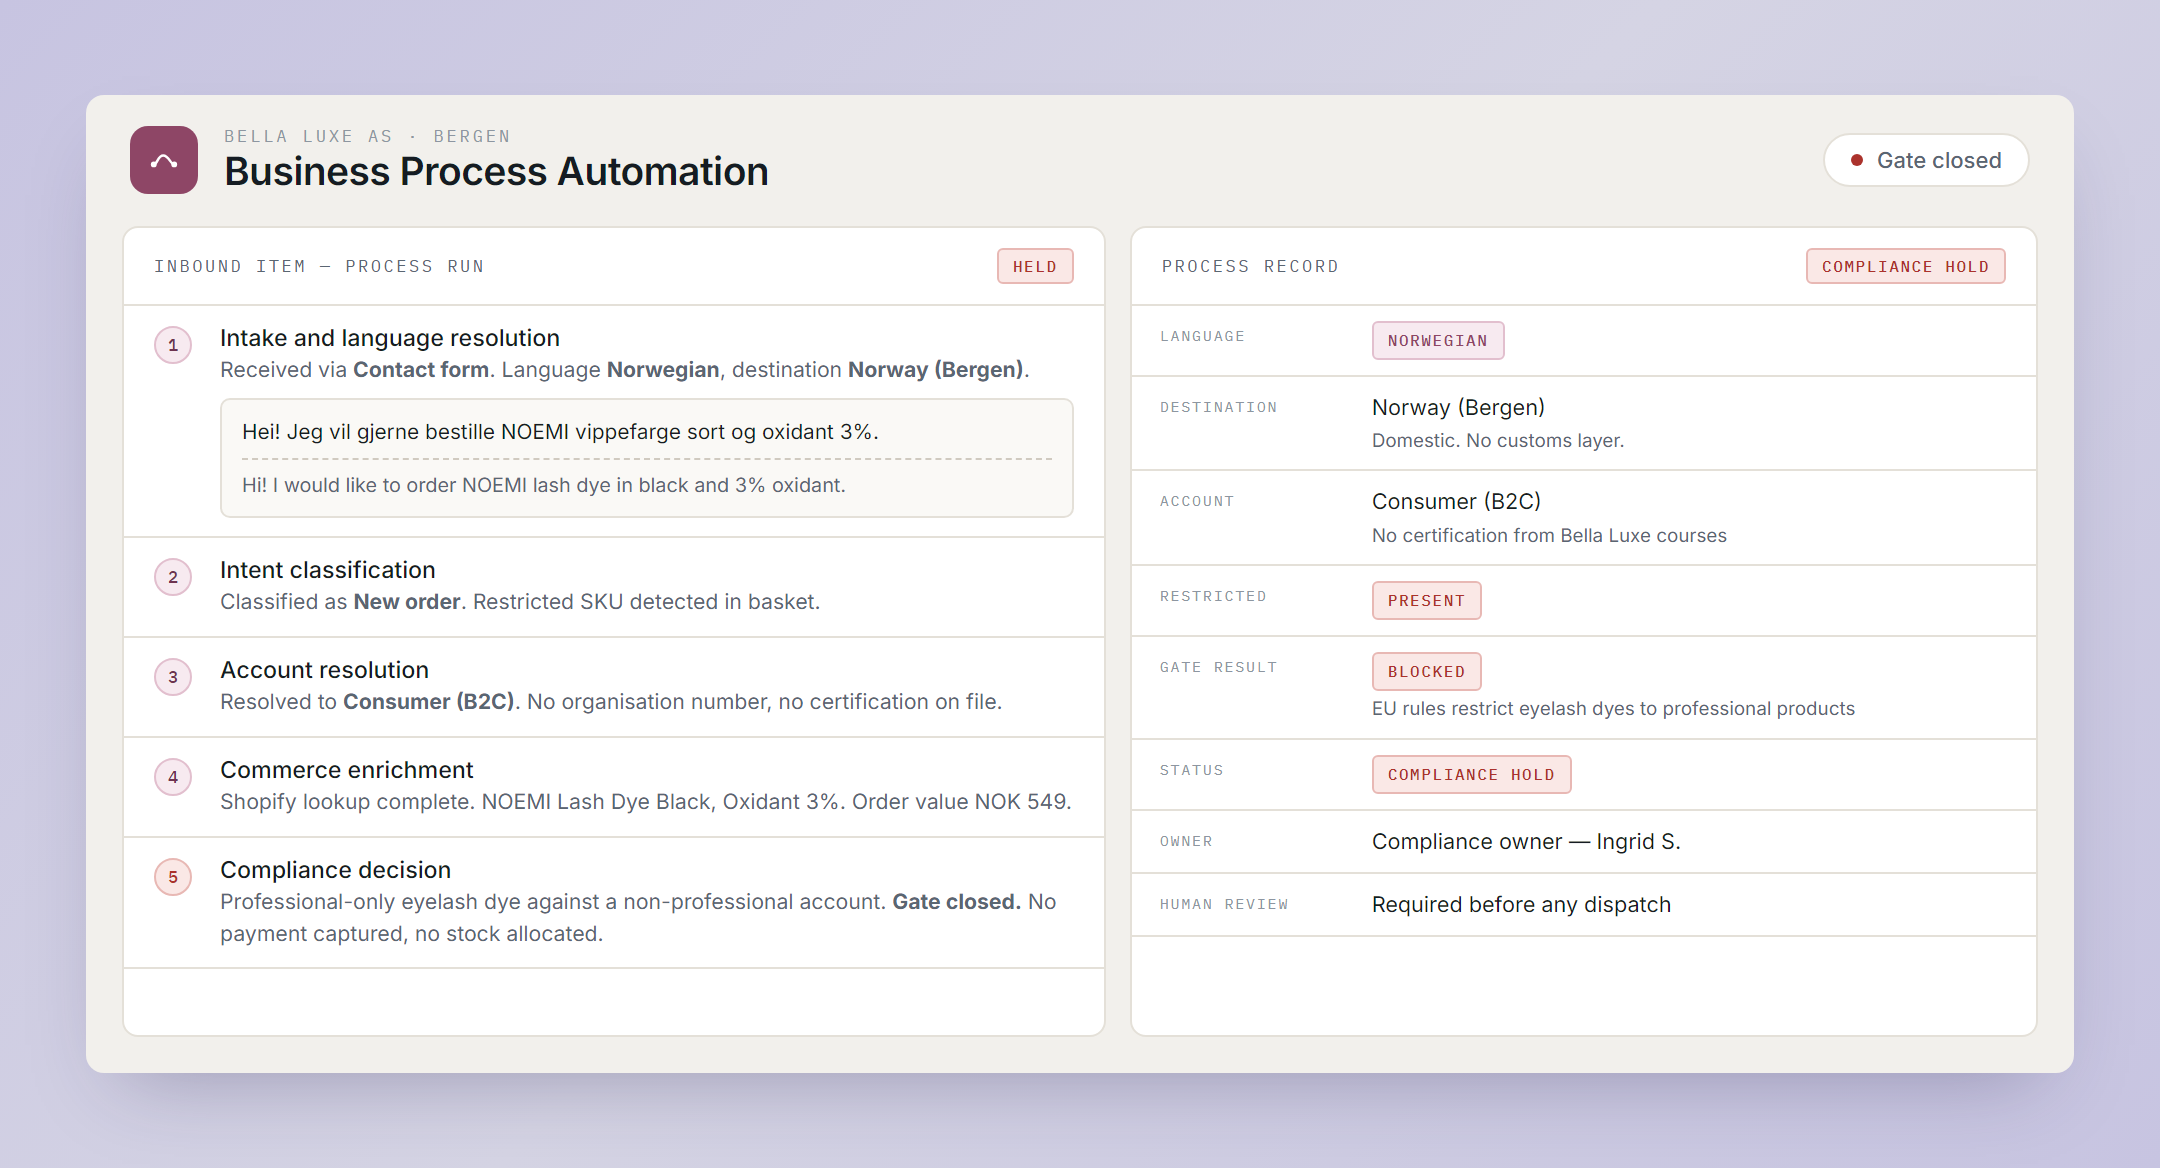
Task: Click the Account resolution heading
Action: tap(324, 670)
